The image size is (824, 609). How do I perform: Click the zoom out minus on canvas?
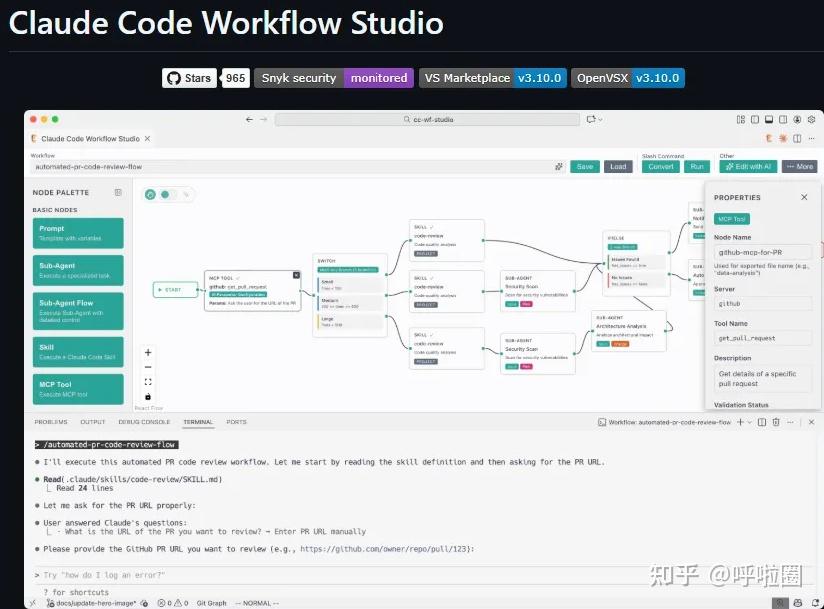pyautogui.click(x=148, y=367)
